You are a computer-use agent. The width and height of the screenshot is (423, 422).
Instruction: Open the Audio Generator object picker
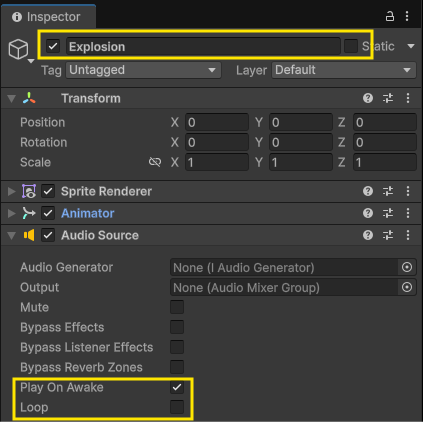pos(407,267)
